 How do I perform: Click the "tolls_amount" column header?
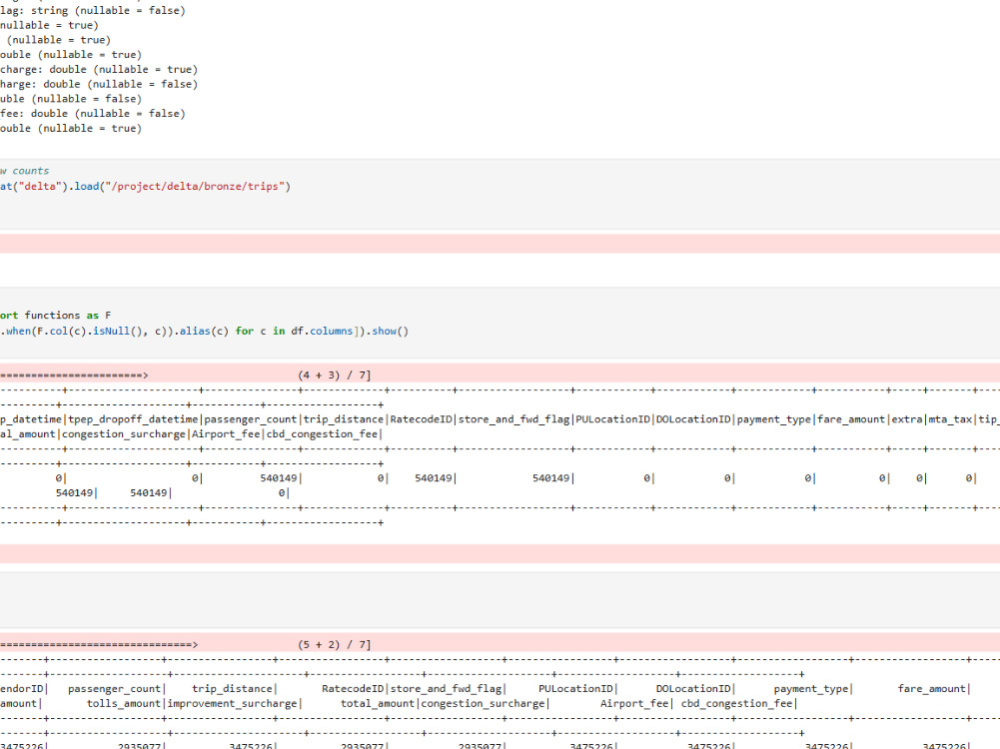124,703
